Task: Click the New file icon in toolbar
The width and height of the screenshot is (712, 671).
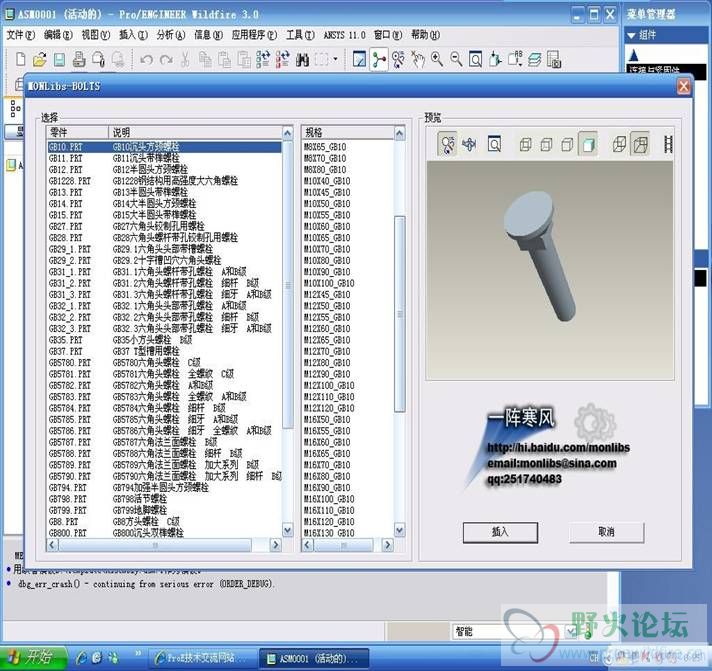Action: pyautogui.click(x=20, y=59)
